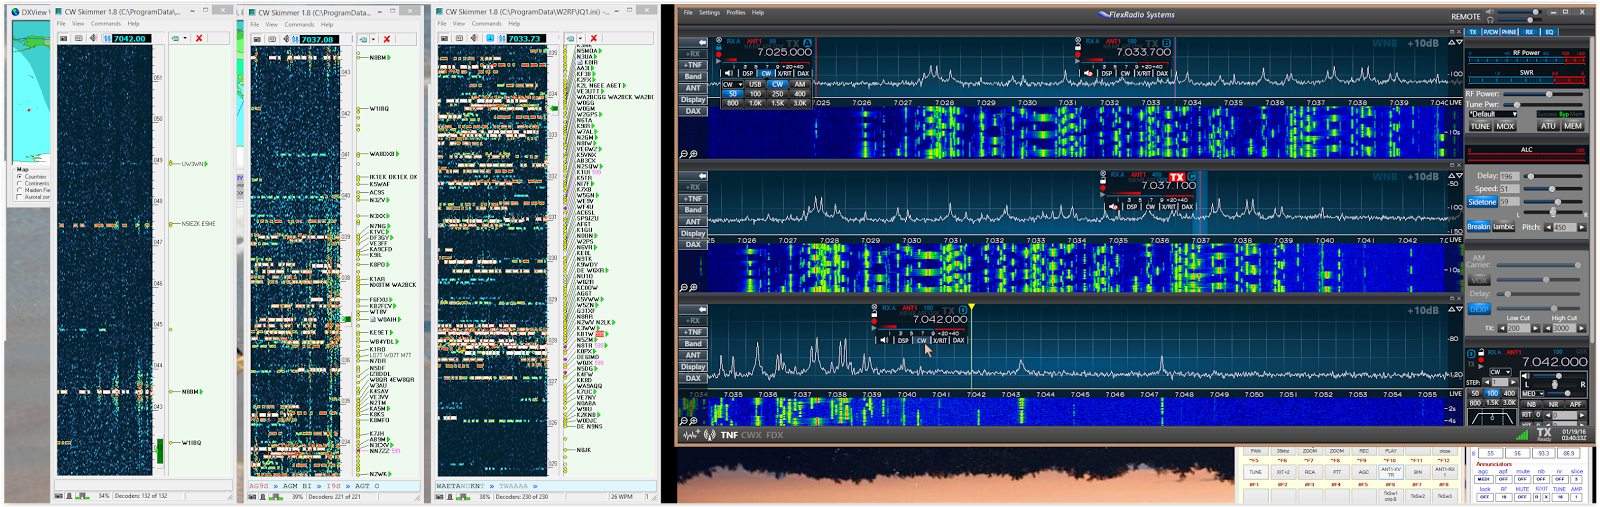
Task: Click the second toolbar icon in the 7037.08 Skimmer
Action: 271,39
